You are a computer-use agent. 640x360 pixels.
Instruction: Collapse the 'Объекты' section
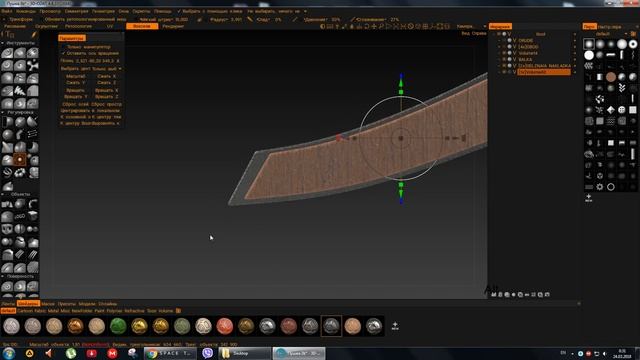tap(2, 194)
